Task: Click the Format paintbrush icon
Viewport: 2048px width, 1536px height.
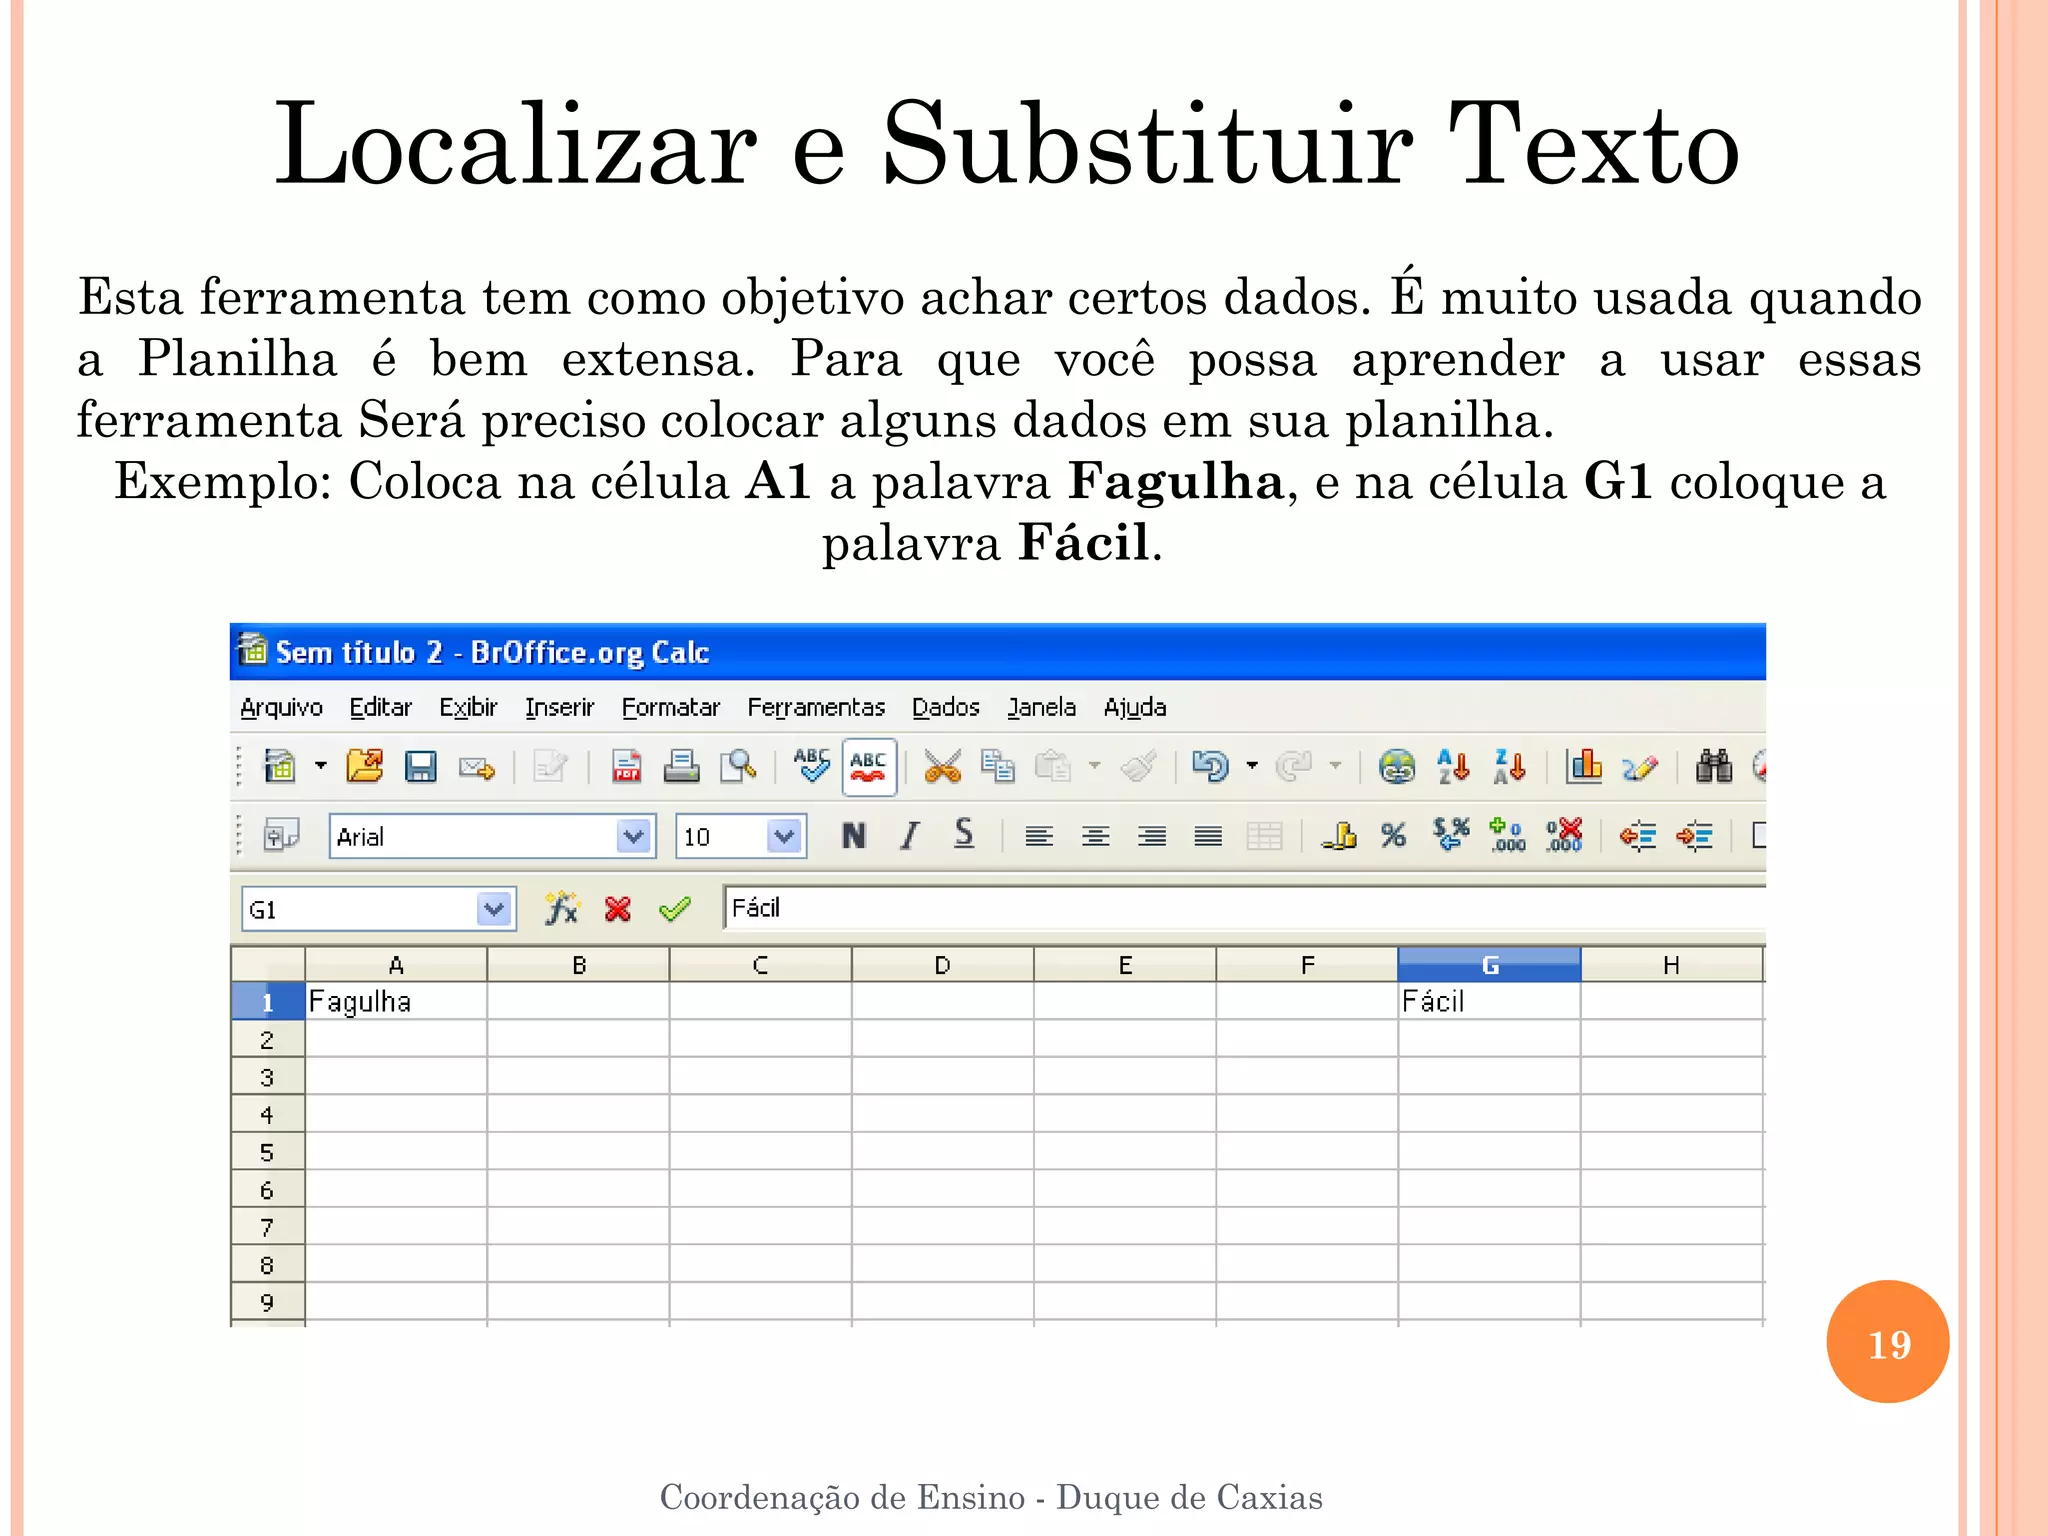Action: pyautogui.click(x=1139, y=767)
